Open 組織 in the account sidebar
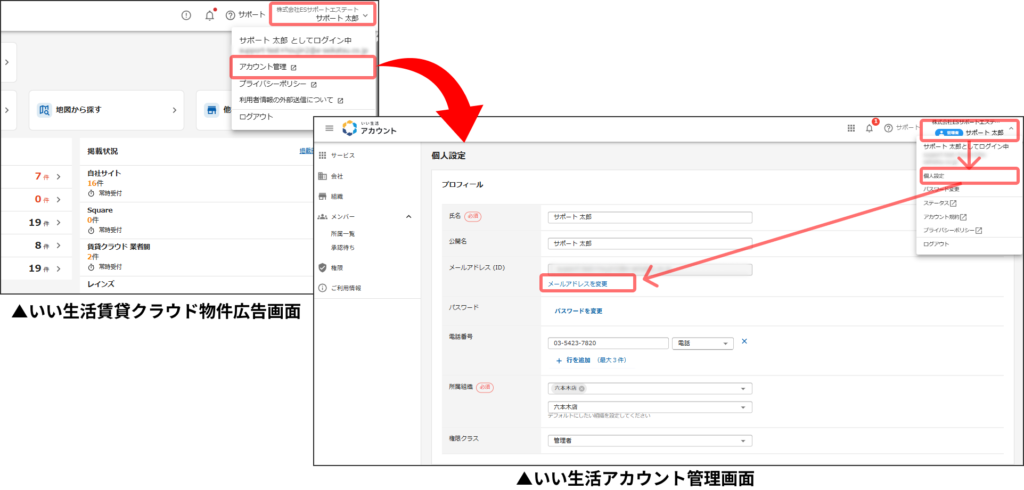 click(x=337, y=196)
